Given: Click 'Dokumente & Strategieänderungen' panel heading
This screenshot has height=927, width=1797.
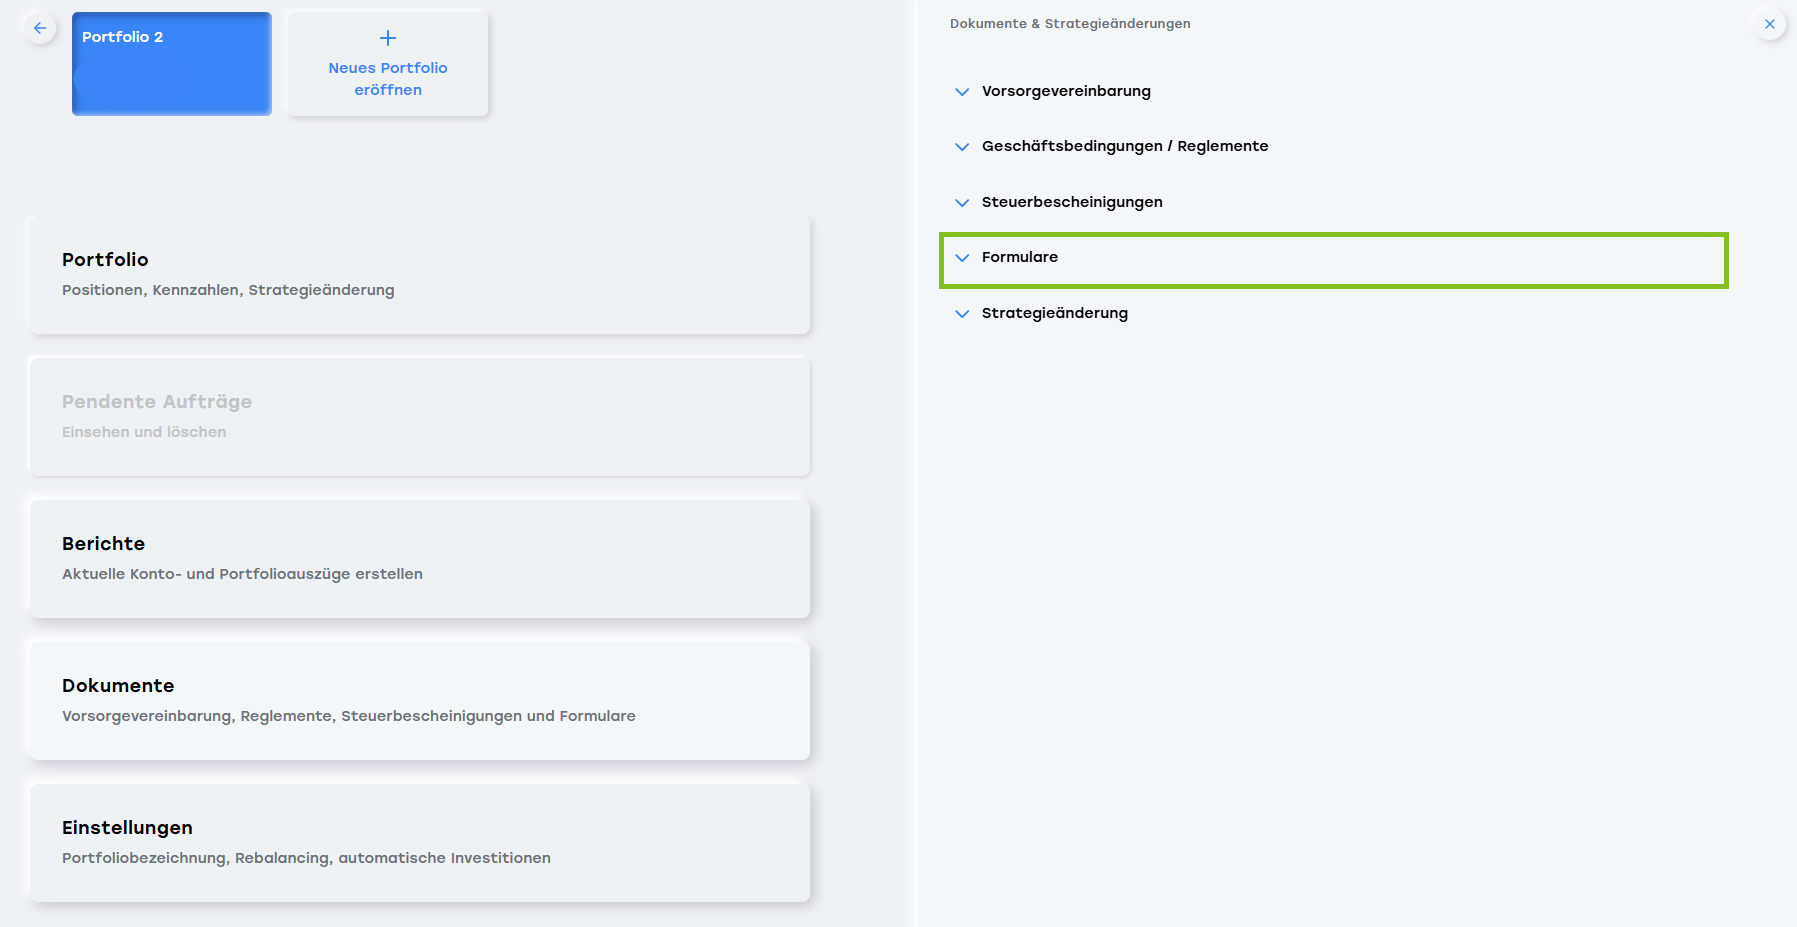Looking at the screenshot, I should point(1070,23).
